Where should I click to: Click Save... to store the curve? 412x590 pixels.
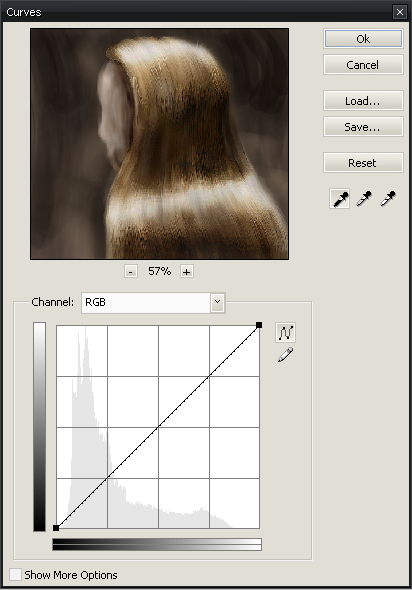click(363, 127)
